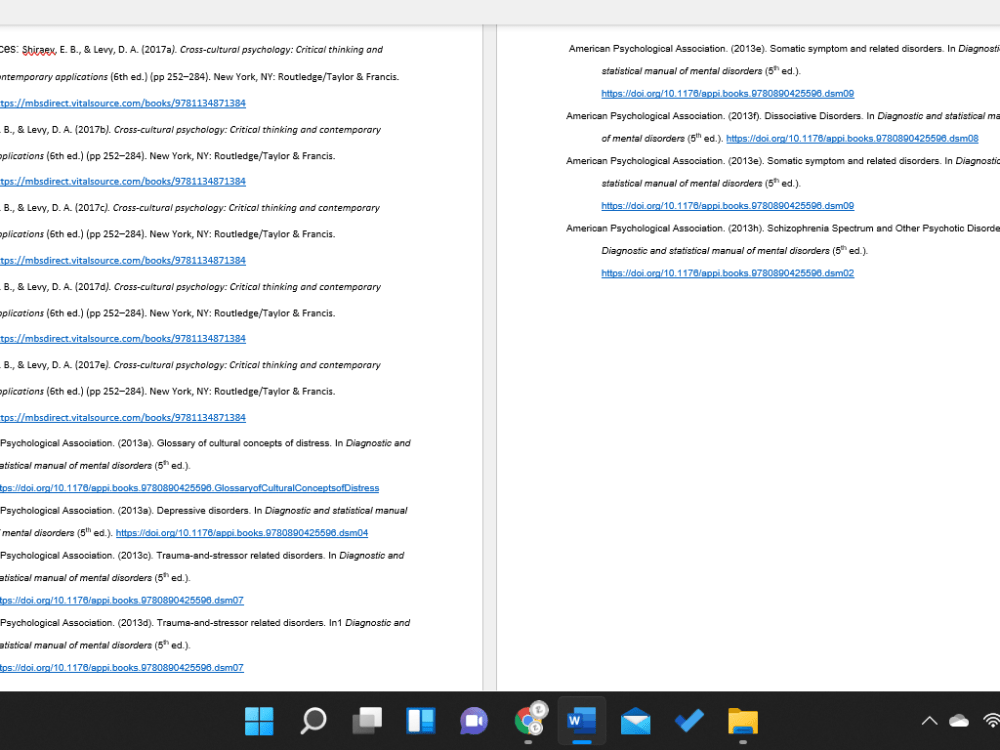
Task: Launch Google Chrome
Action: 528,721
